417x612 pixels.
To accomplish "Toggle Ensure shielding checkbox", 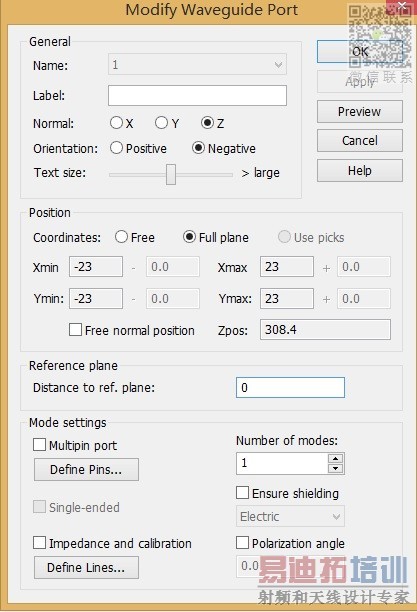I will click(242, 493).
